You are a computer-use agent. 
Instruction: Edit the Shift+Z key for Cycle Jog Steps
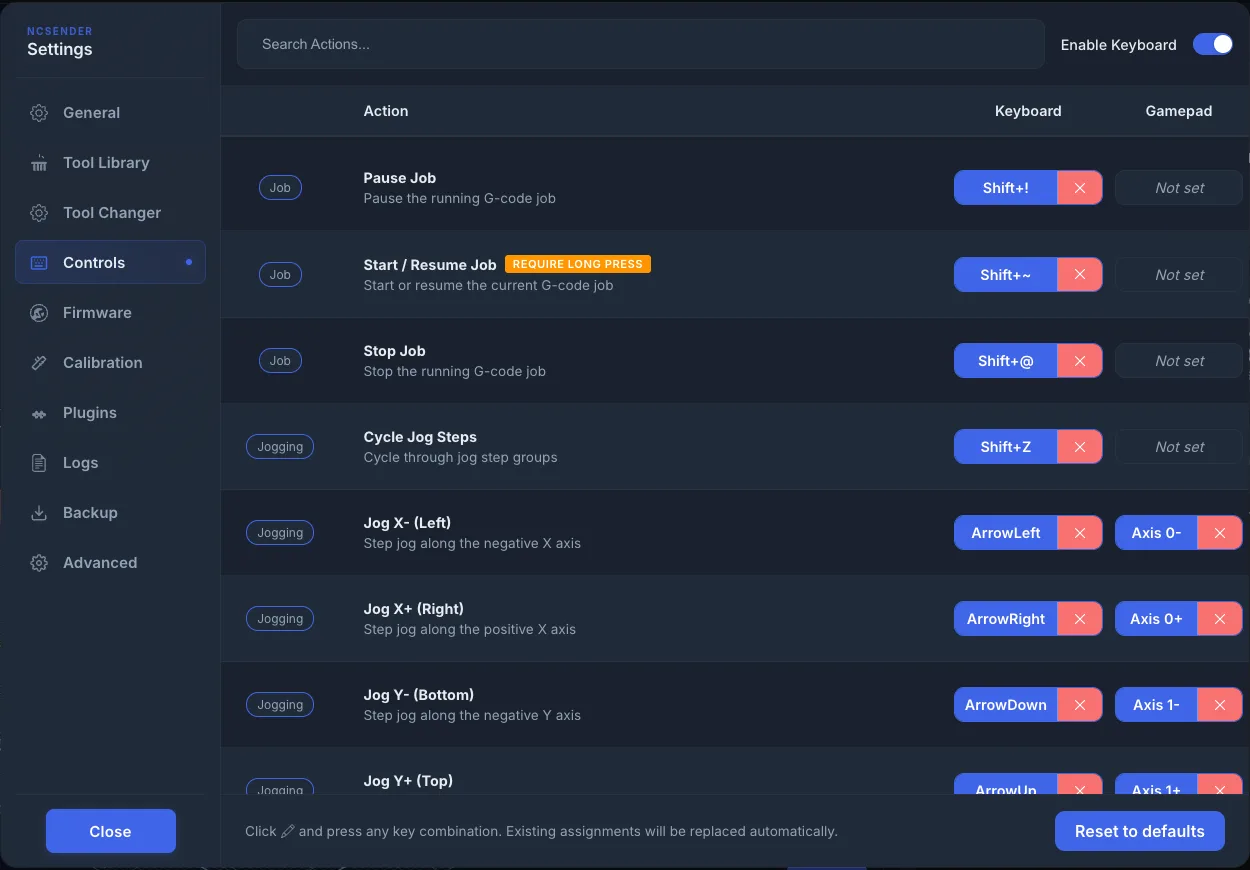pyautogui.click(x=1005, y=447)
